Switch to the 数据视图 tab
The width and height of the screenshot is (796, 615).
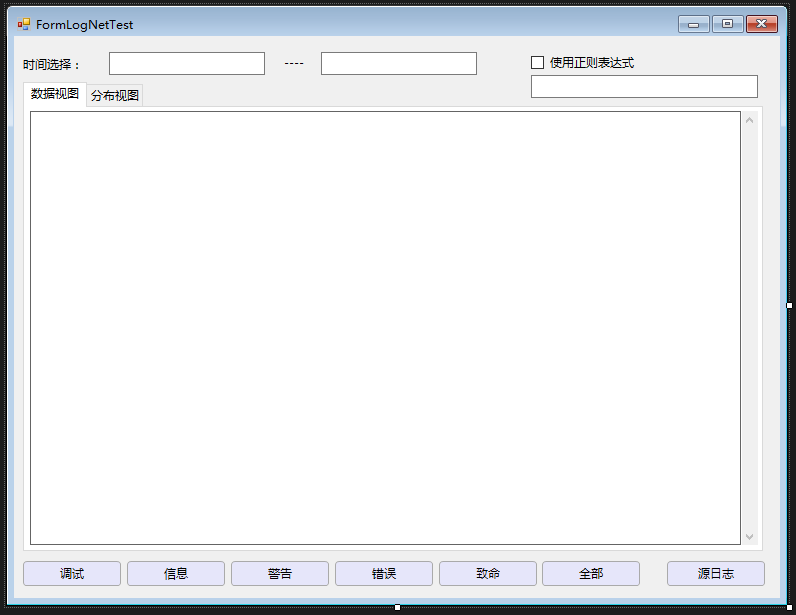(x=55, y=94)
